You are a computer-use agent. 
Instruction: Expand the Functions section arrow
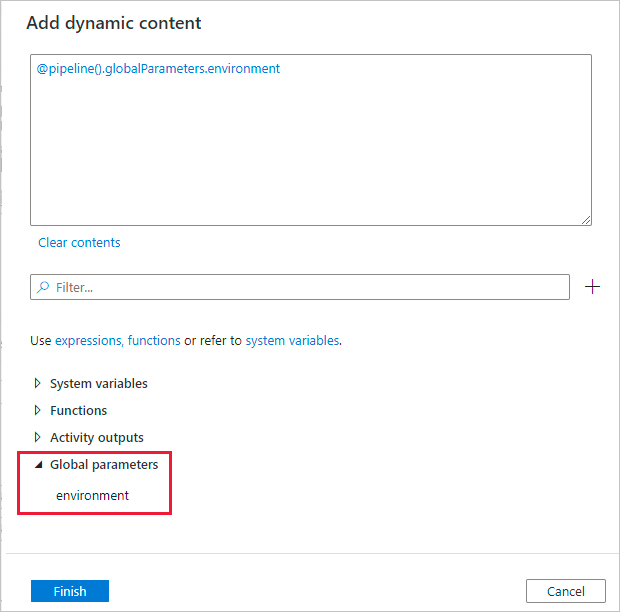click(x=38, y=410)
